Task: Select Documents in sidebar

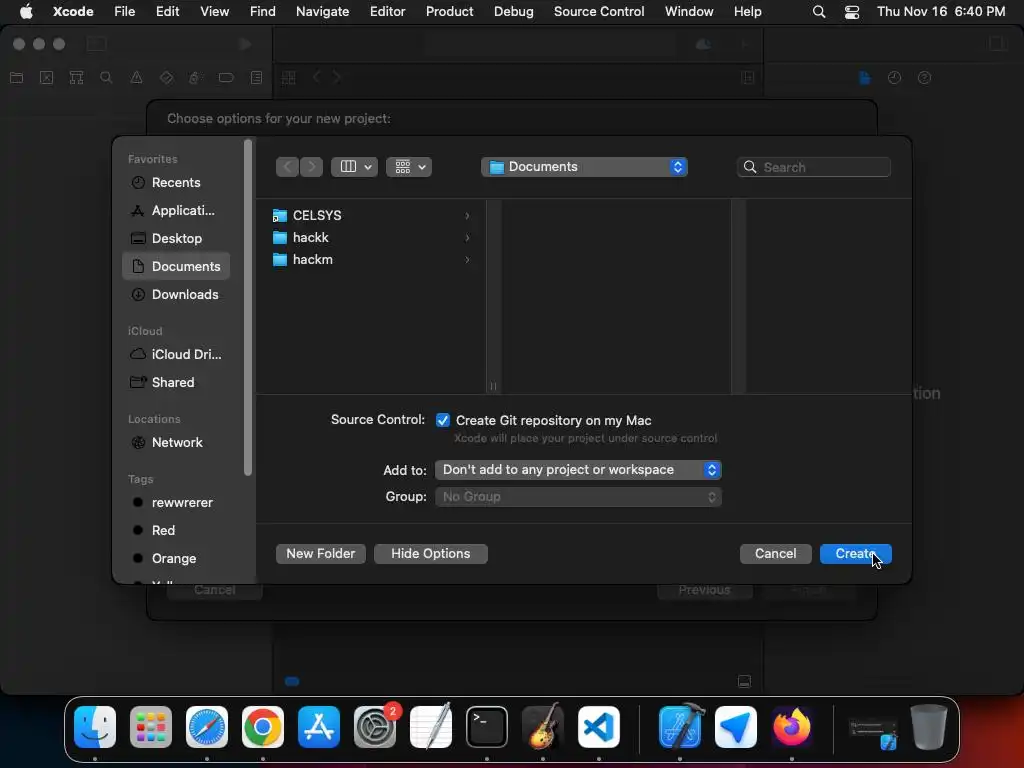Action: coord(176,266)
